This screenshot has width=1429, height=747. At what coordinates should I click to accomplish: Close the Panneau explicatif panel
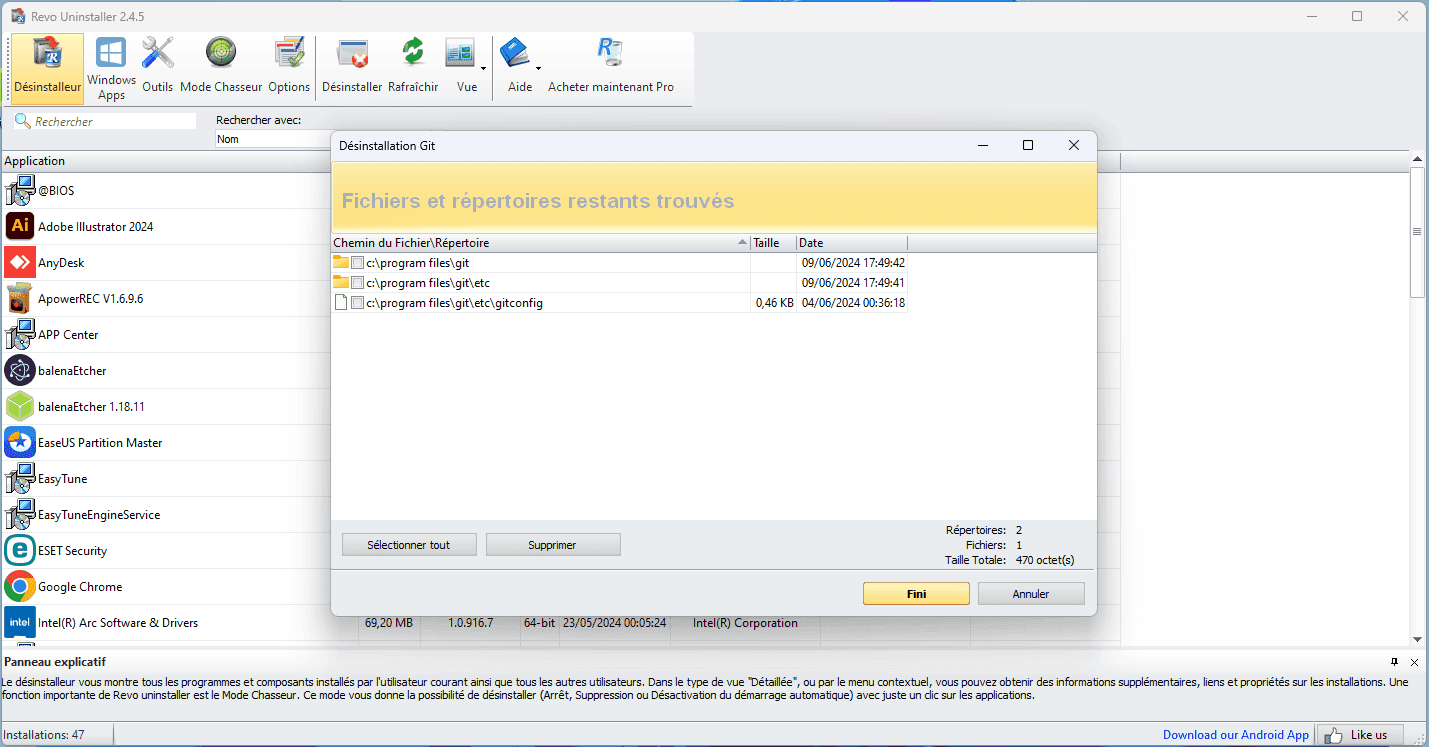click(1414, 662)
